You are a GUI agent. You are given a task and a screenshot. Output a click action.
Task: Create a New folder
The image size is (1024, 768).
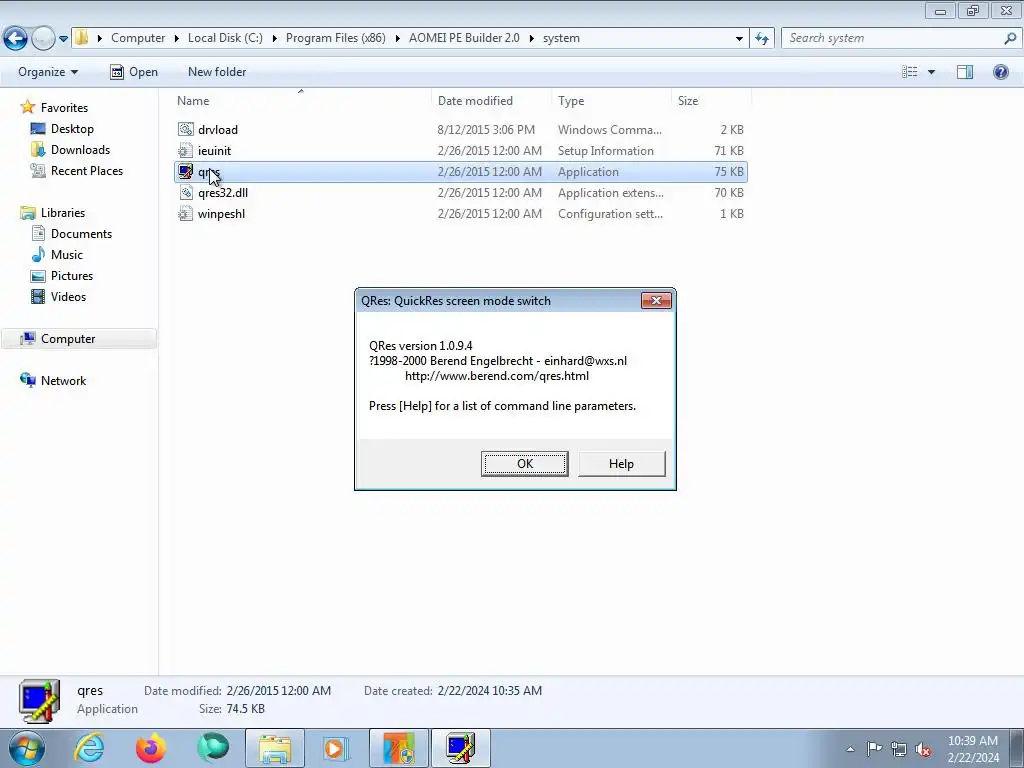(x=217, y=72)
